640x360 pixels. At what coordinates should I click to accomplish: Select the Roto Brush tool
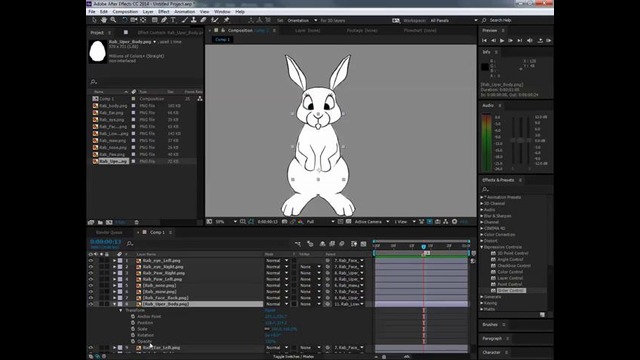click(215, 20)
